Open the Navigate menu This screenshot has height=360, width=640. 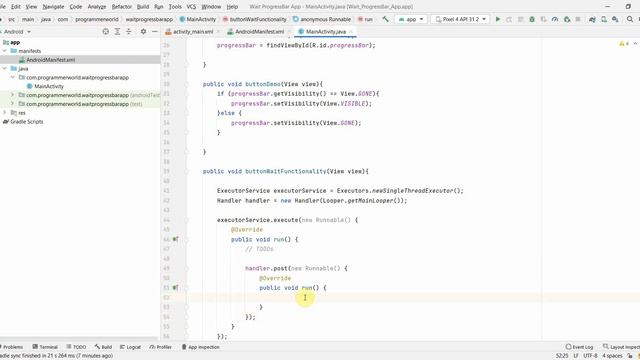53,7
